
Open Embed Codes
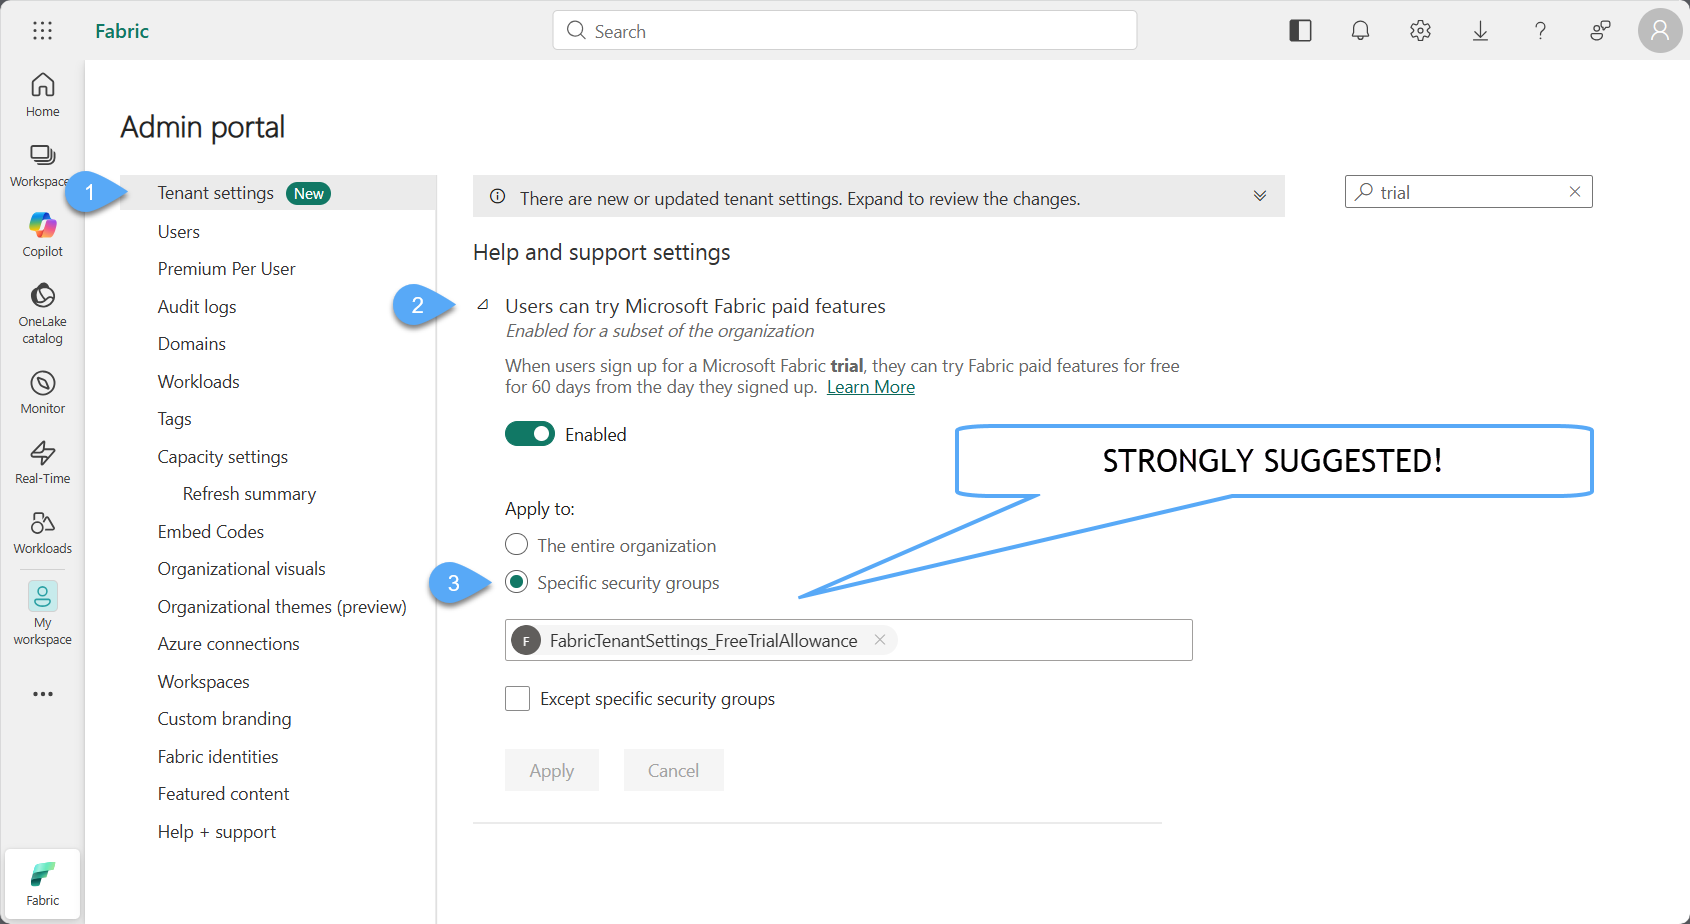[210, 532]
